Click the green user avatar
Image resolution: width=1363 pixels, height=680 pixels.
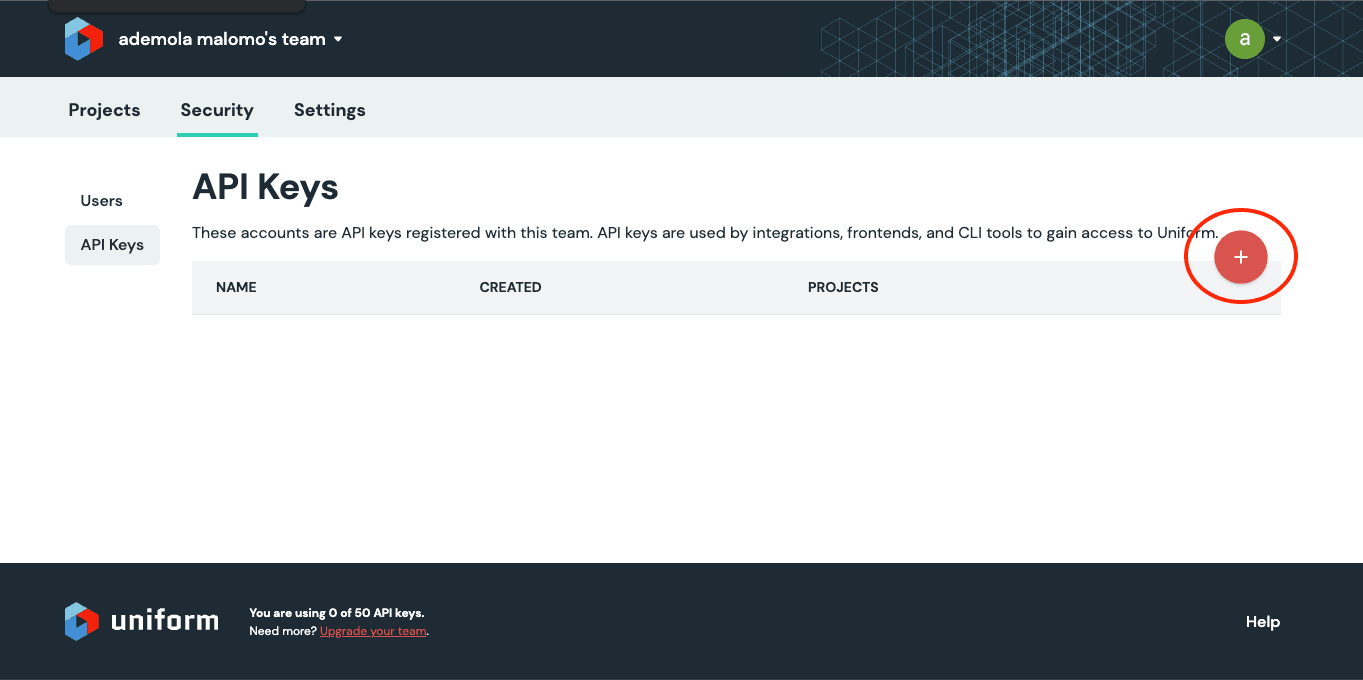coord(1244,39)
